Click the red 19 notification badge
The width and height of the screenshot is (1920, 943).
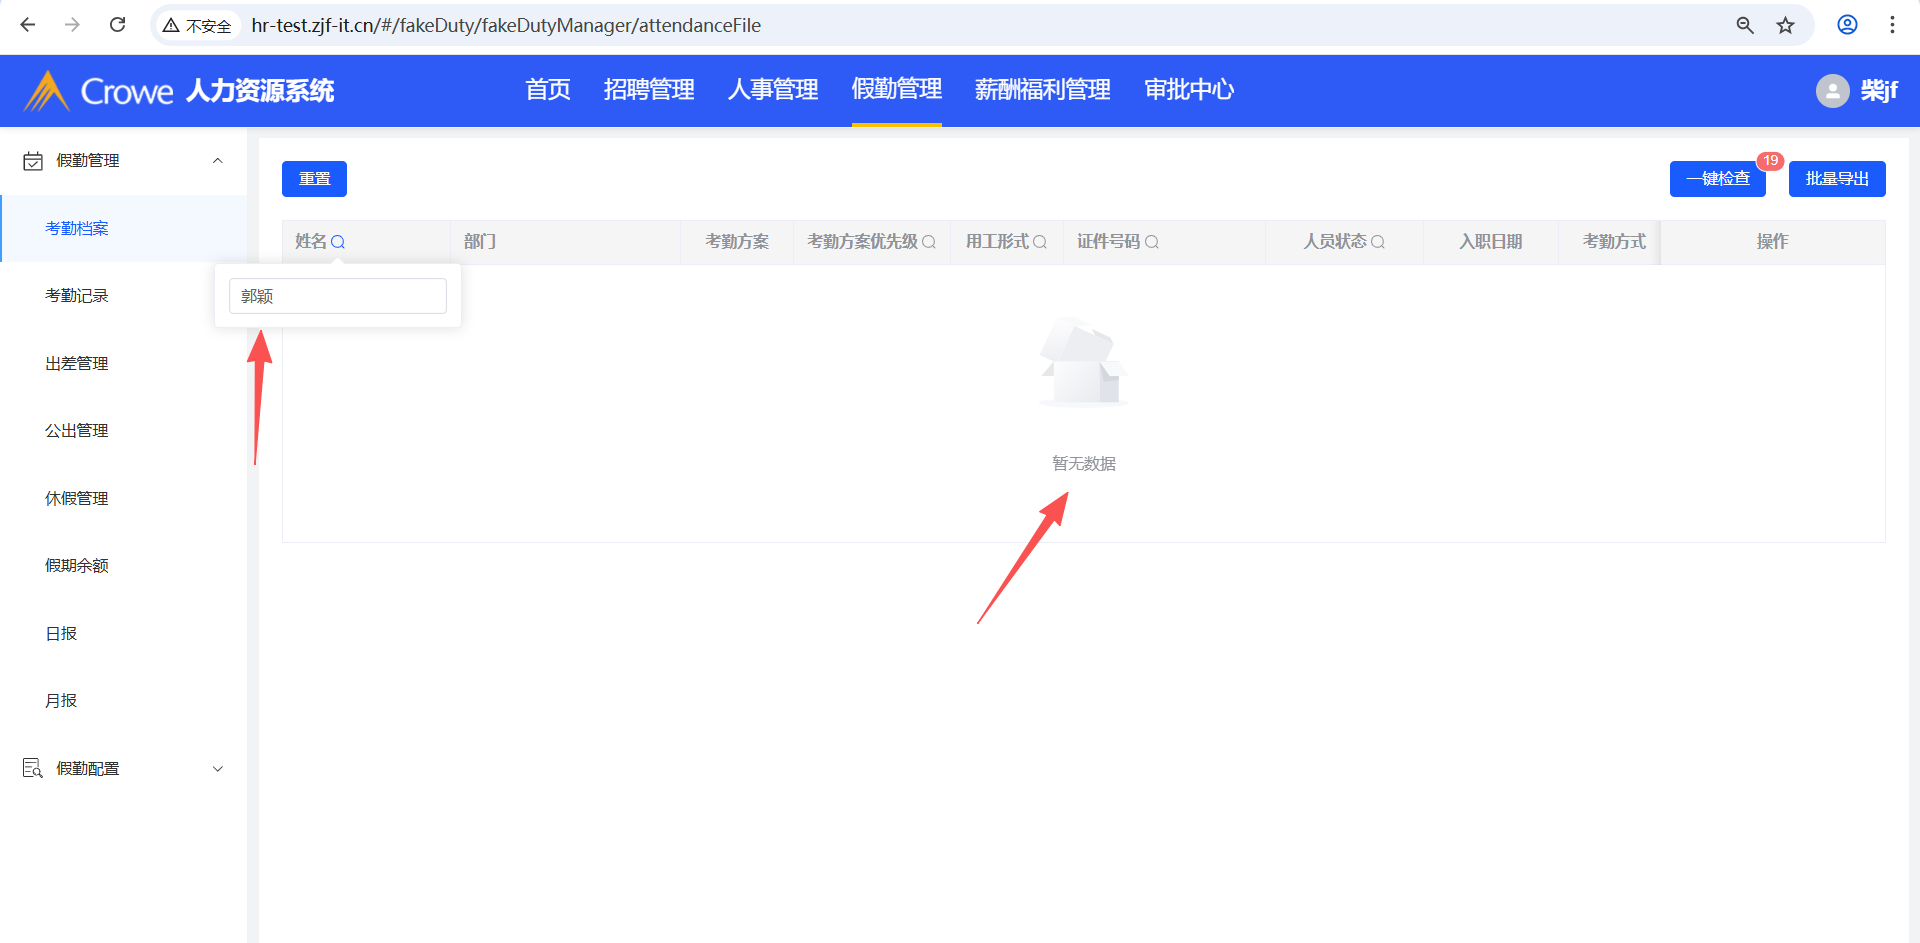1770,160
